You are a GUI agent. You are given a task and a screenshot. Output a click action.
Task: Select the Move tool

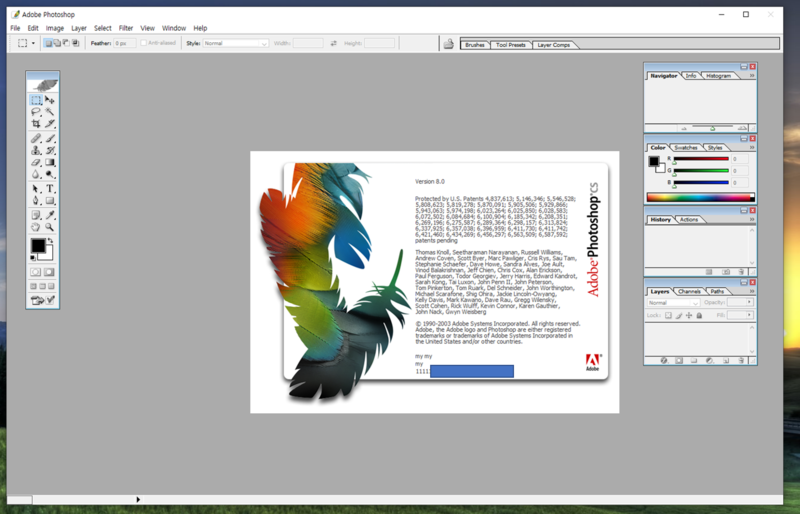point(50,100)
